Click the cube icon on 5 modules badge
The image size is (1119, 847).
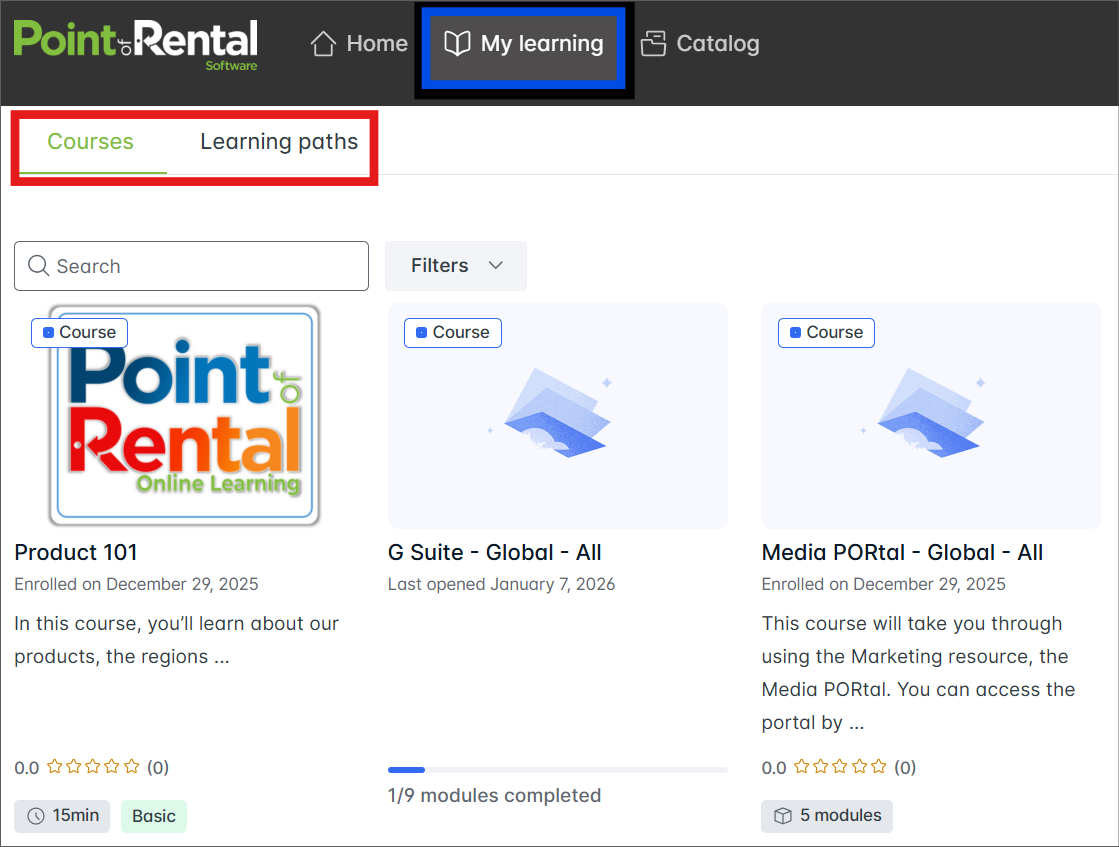pyautogui.click(x=783, y=816)
